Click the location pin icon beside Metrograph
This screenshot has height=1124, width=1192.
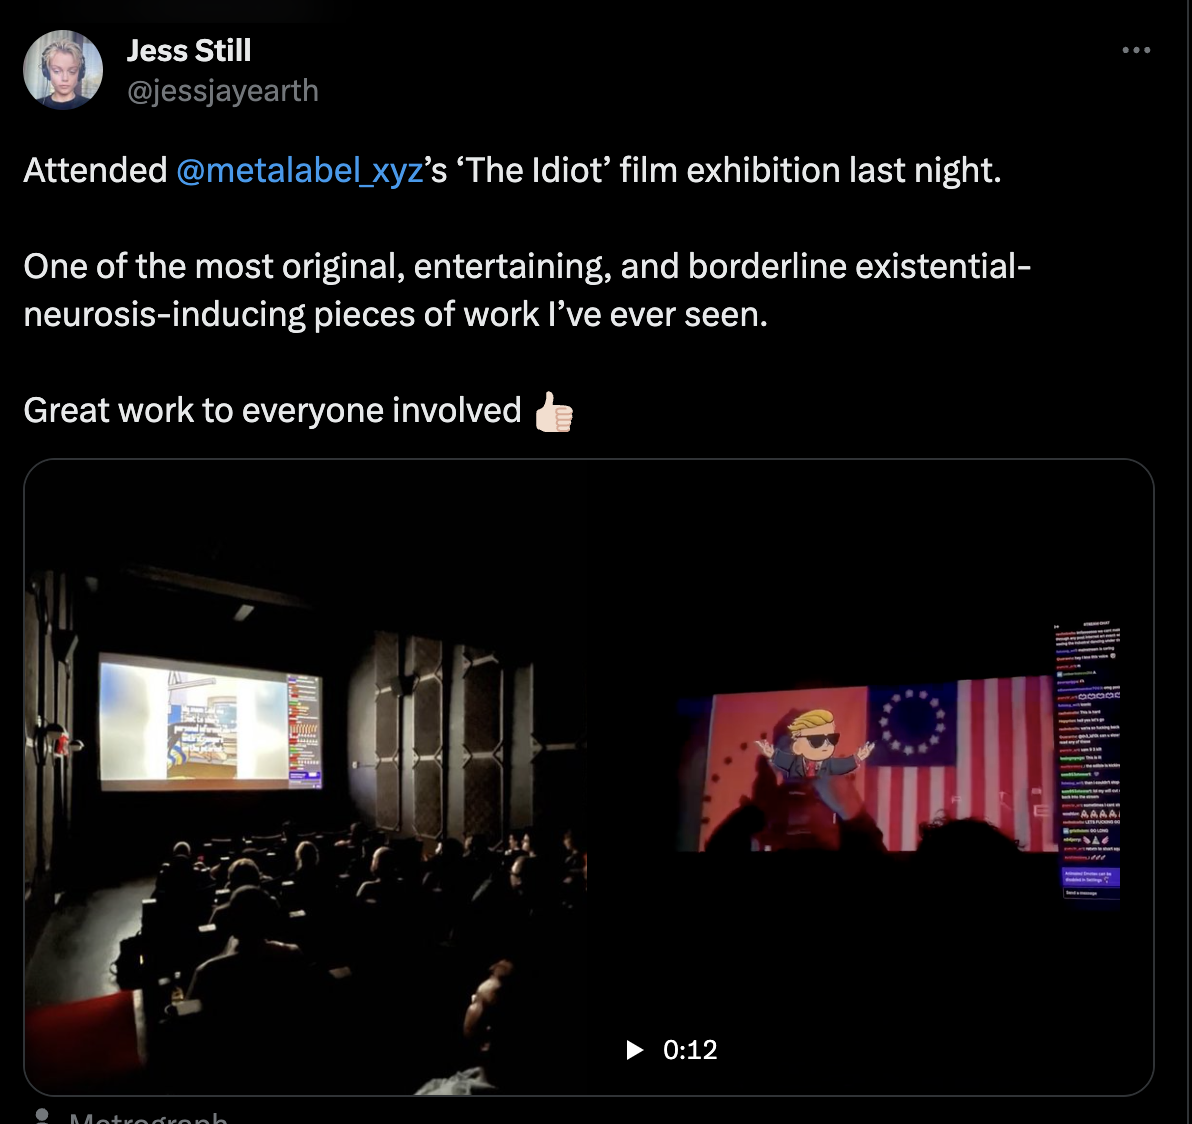(x=43, y=1116)
